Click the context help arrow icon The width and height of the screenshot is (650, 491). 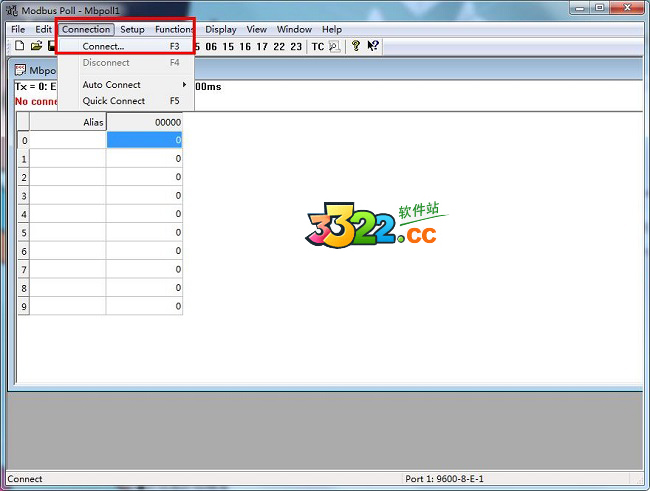click(x=373, y=46)
